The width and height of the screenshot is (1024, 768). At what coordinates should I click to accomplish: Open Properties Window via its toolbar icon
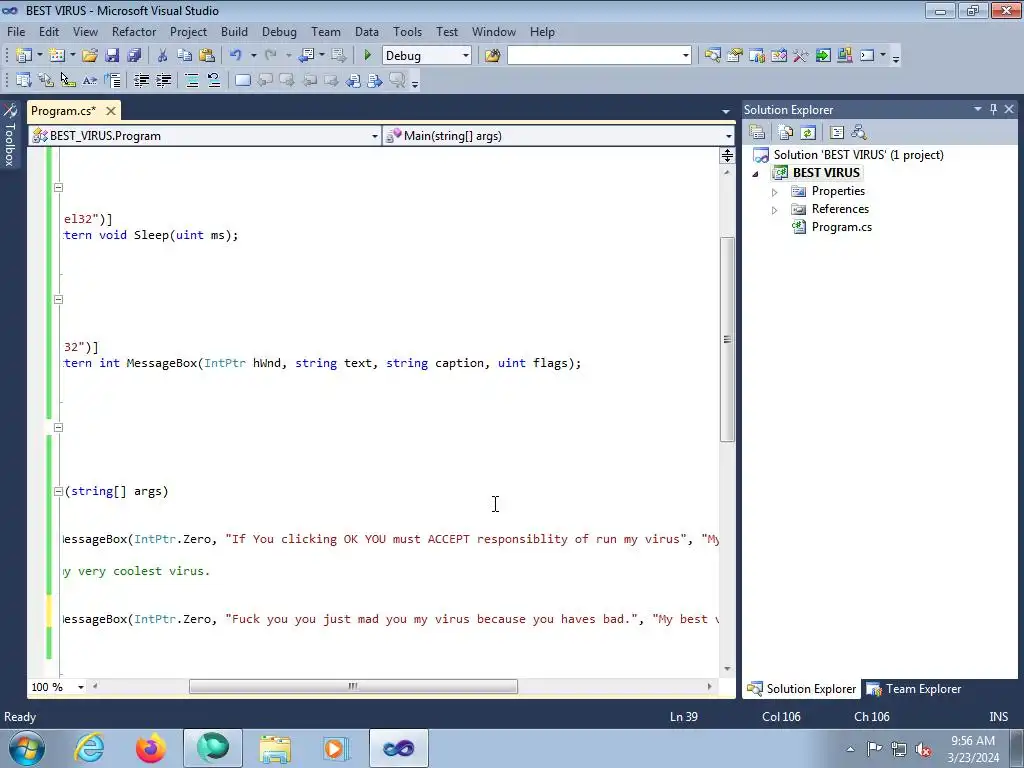pyautogui.click(x=735, y=56)
